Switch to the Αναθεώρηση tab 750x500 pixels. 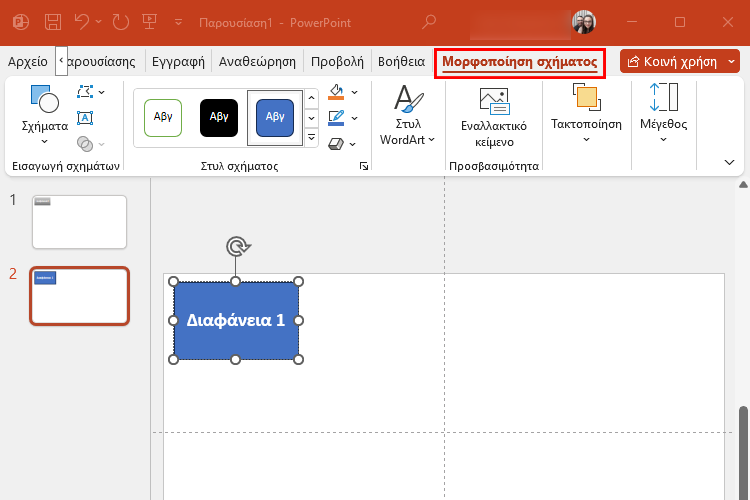tap(257, 62)
